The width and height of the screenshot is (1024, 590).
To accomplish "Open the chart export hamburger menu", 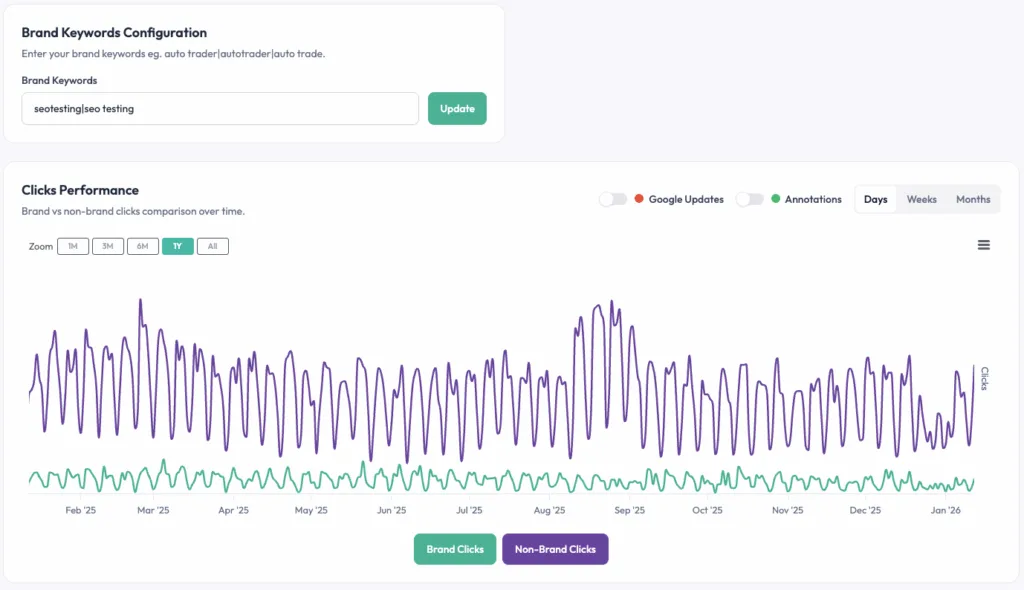I will 984,244.
